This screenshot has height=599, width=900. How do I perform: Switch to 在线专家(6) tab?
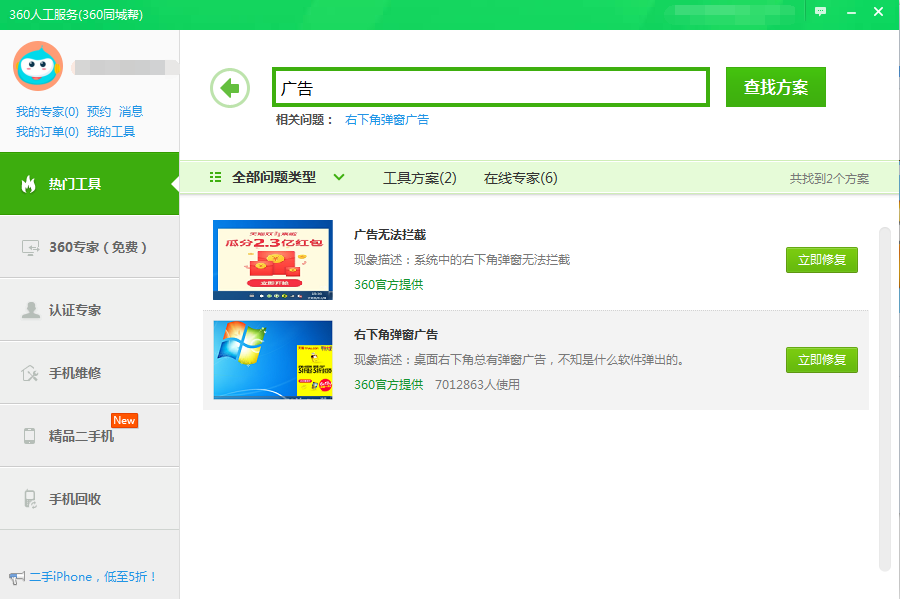click(x=520, y=178)
